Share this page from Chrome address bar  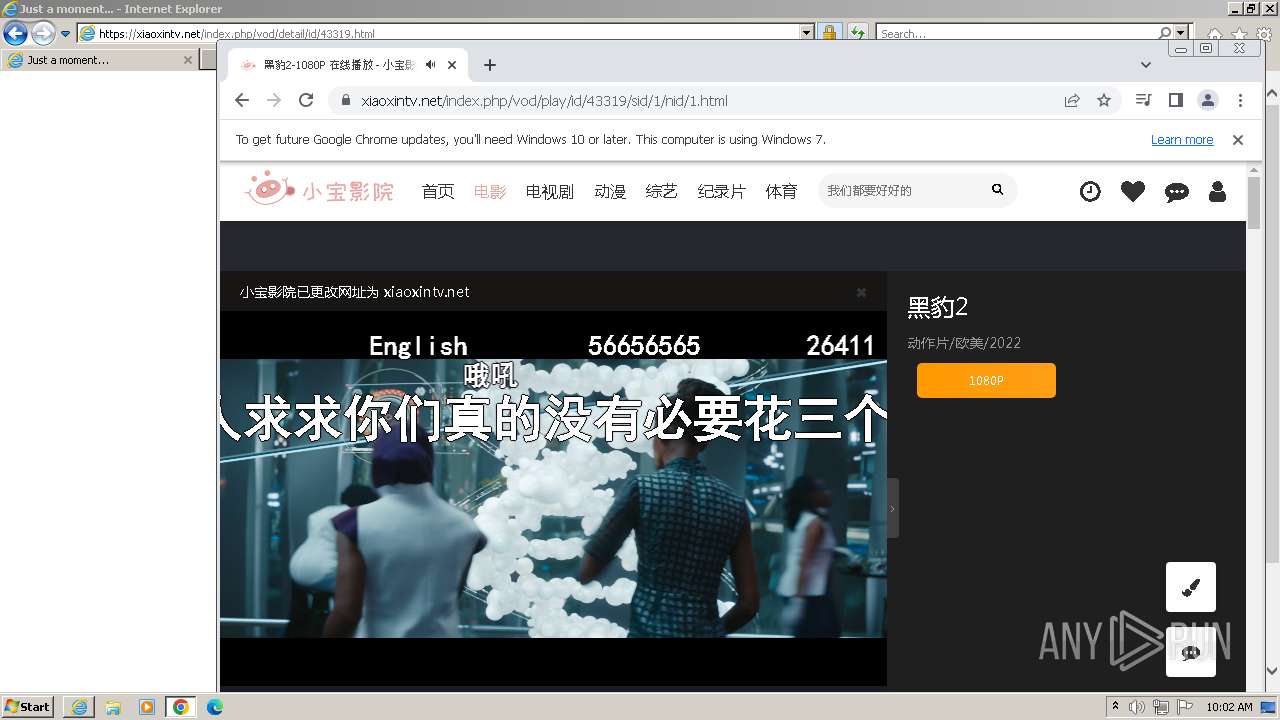[1072, 100]
